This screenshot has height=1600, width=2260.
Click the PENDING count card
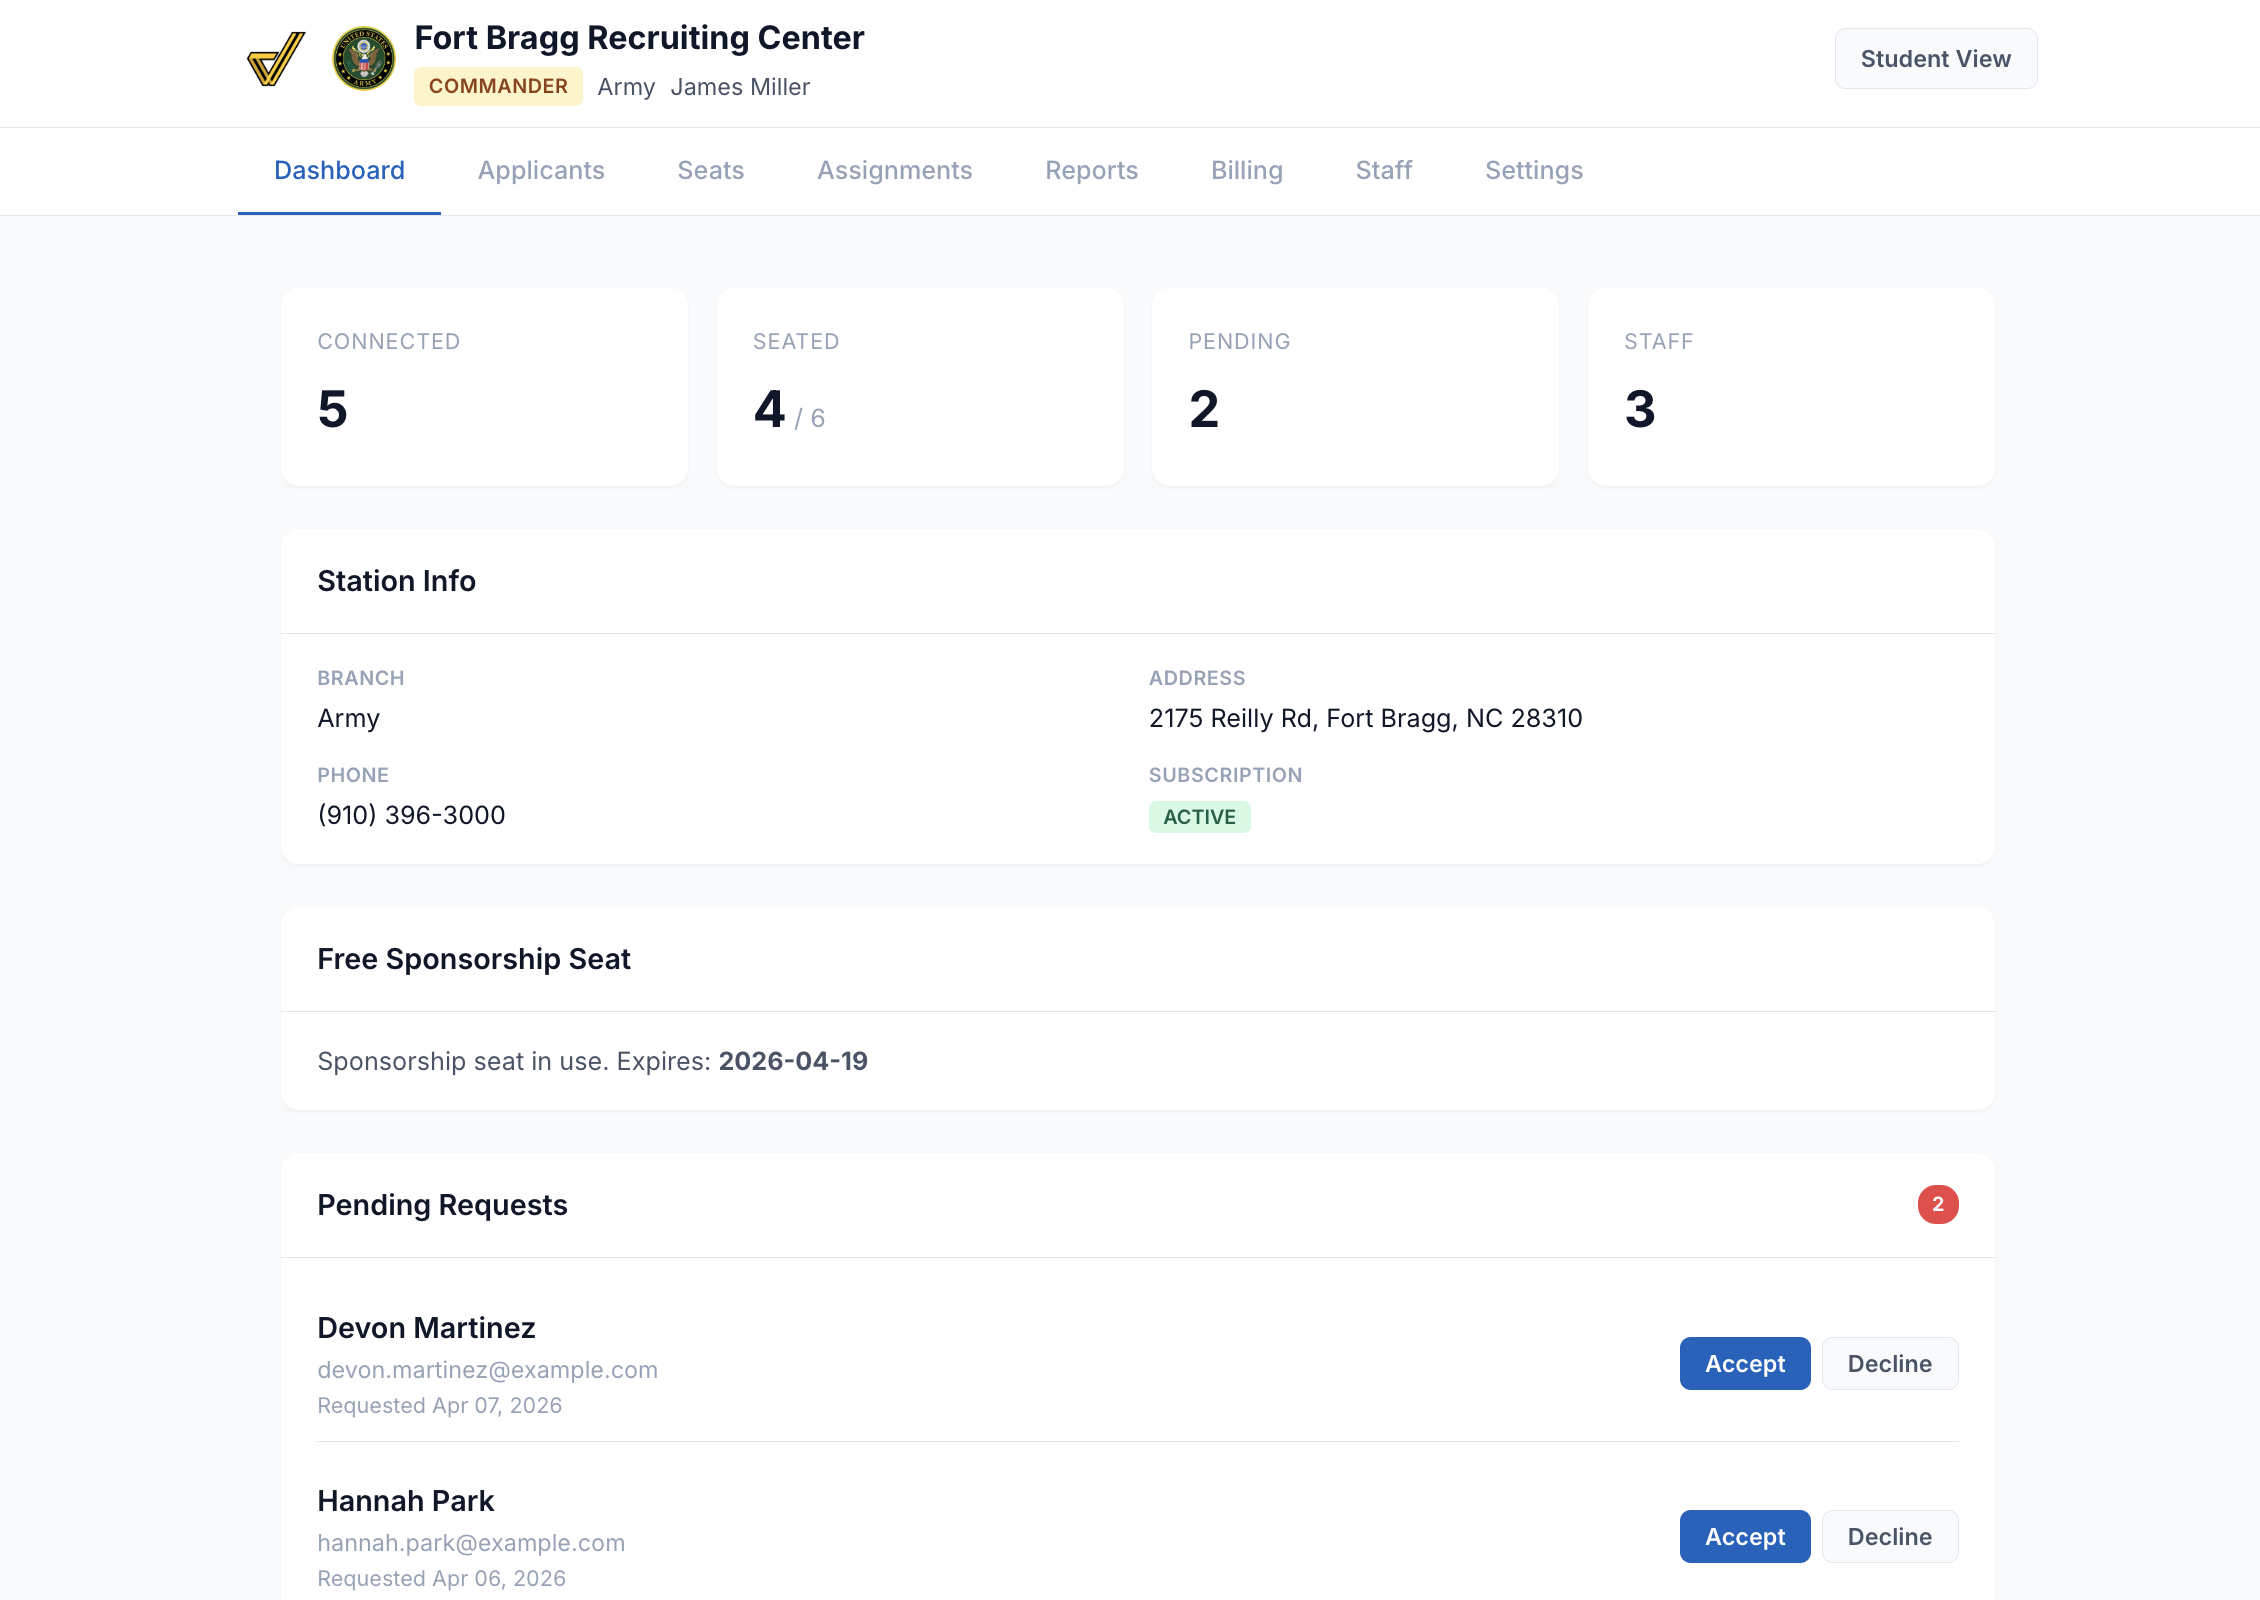coord(1355,387)
